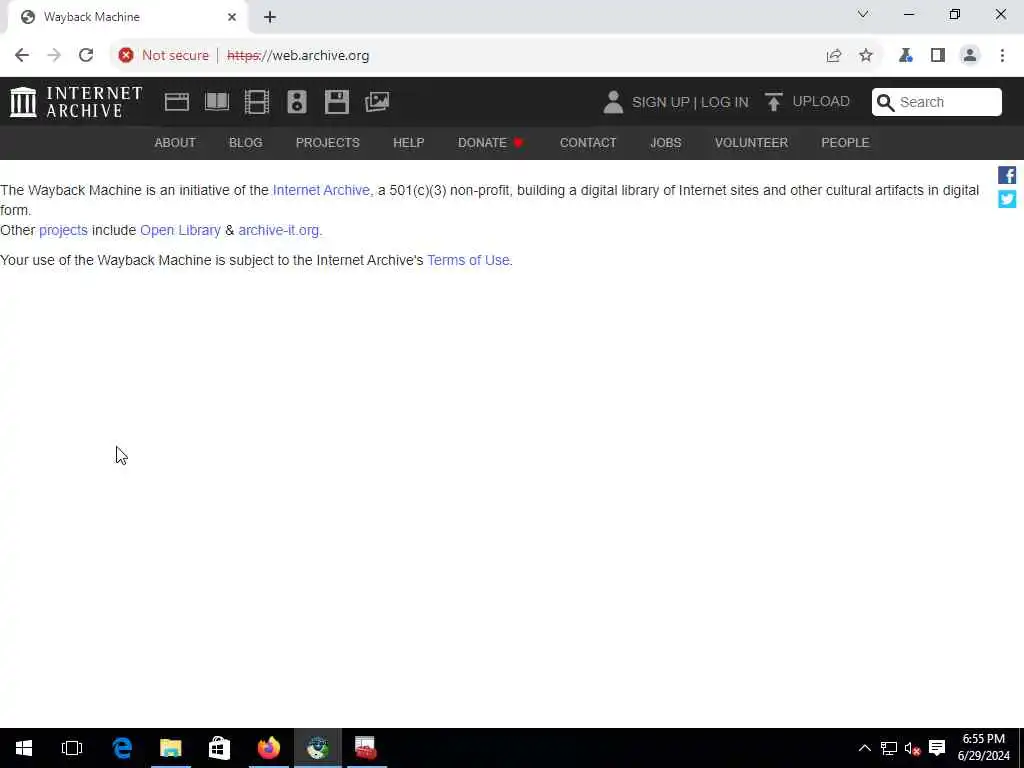Screen dimensions: 1024x768
Task: Click the muted volume tray icon
Action: (x=912, y=748)
